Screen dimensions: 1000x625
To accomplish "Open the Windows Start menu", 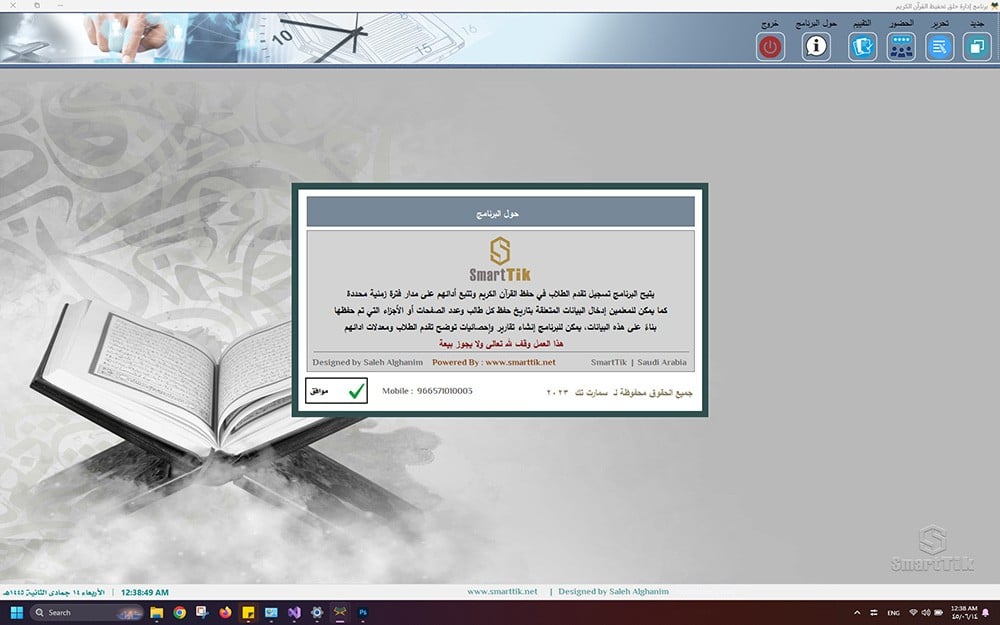I will coord(15,612).
